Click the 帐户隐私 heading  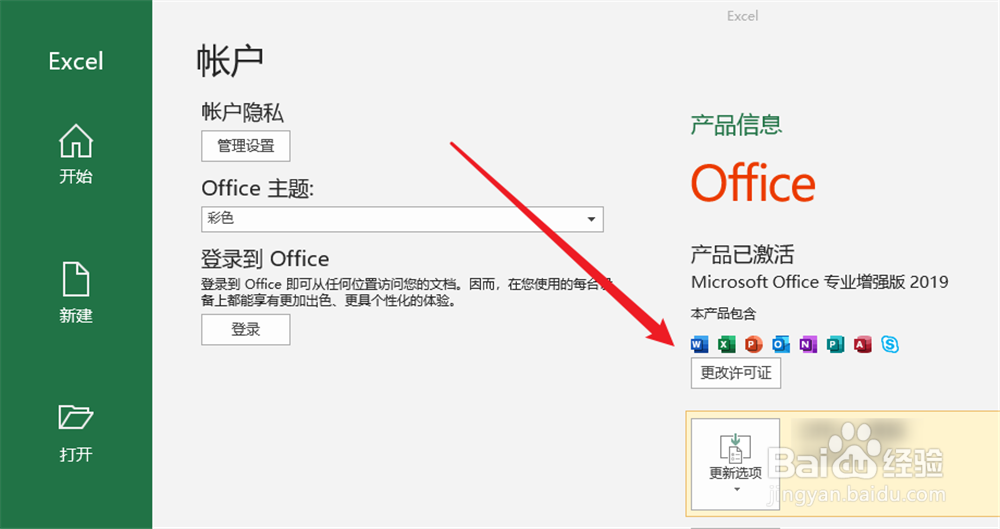point(242,112)
